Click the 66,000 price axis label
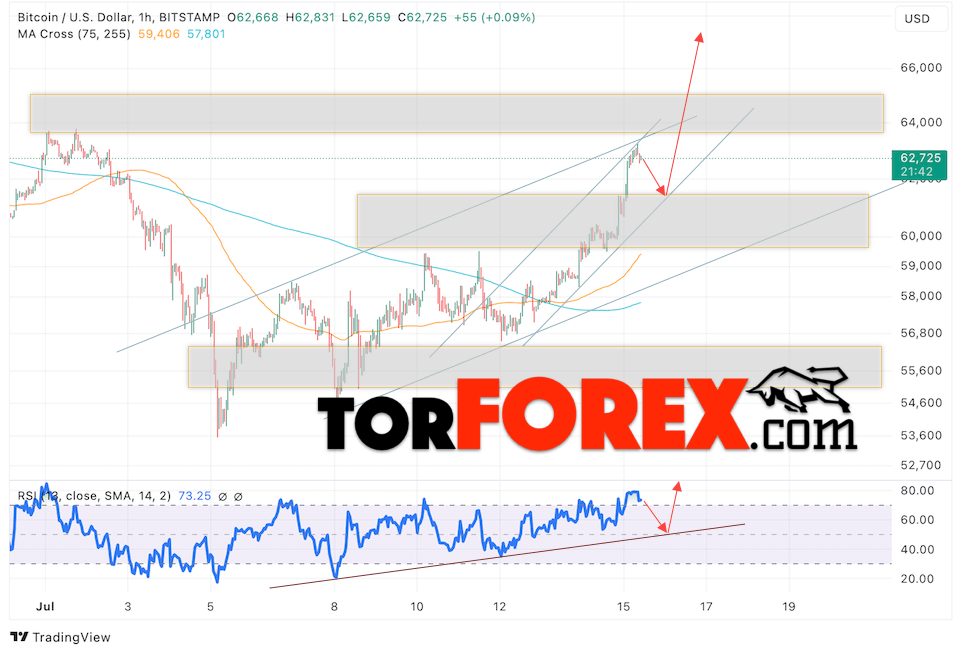Image resolution: width=962 pixels, height=654 pixels. click(x=921, y=67)
